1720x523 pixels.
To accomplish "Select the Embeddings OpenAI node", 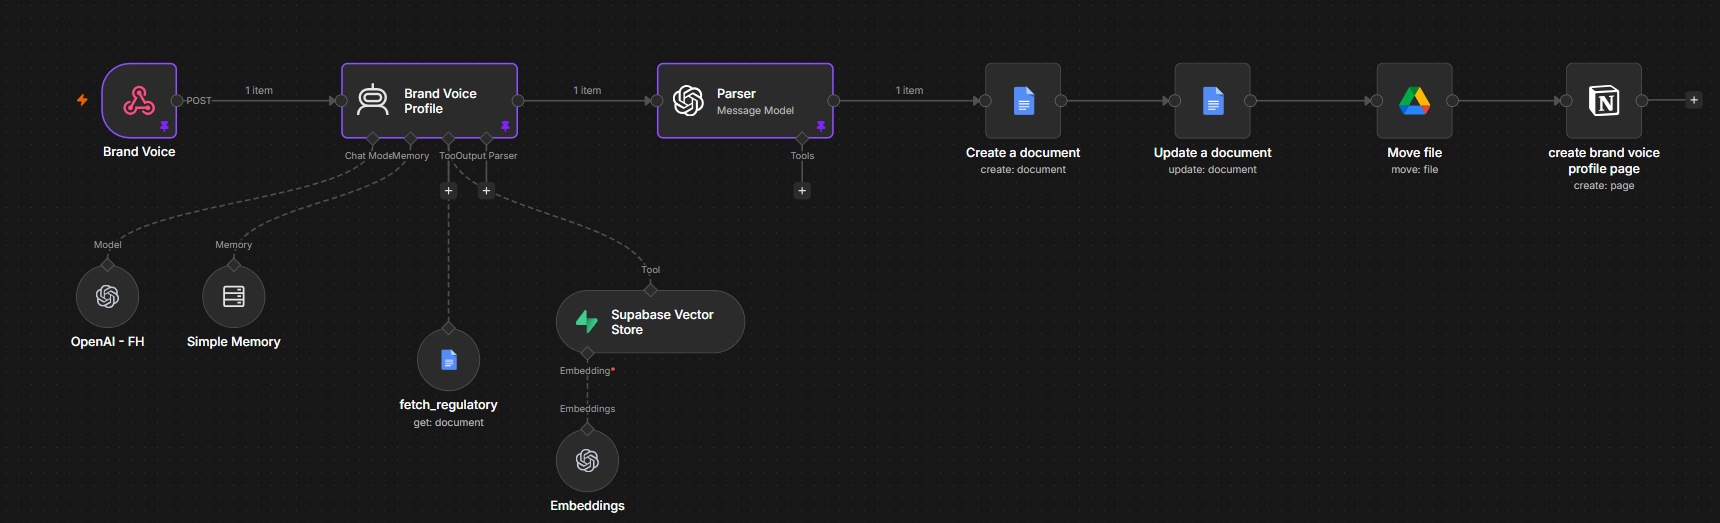I will coord(587,460).
